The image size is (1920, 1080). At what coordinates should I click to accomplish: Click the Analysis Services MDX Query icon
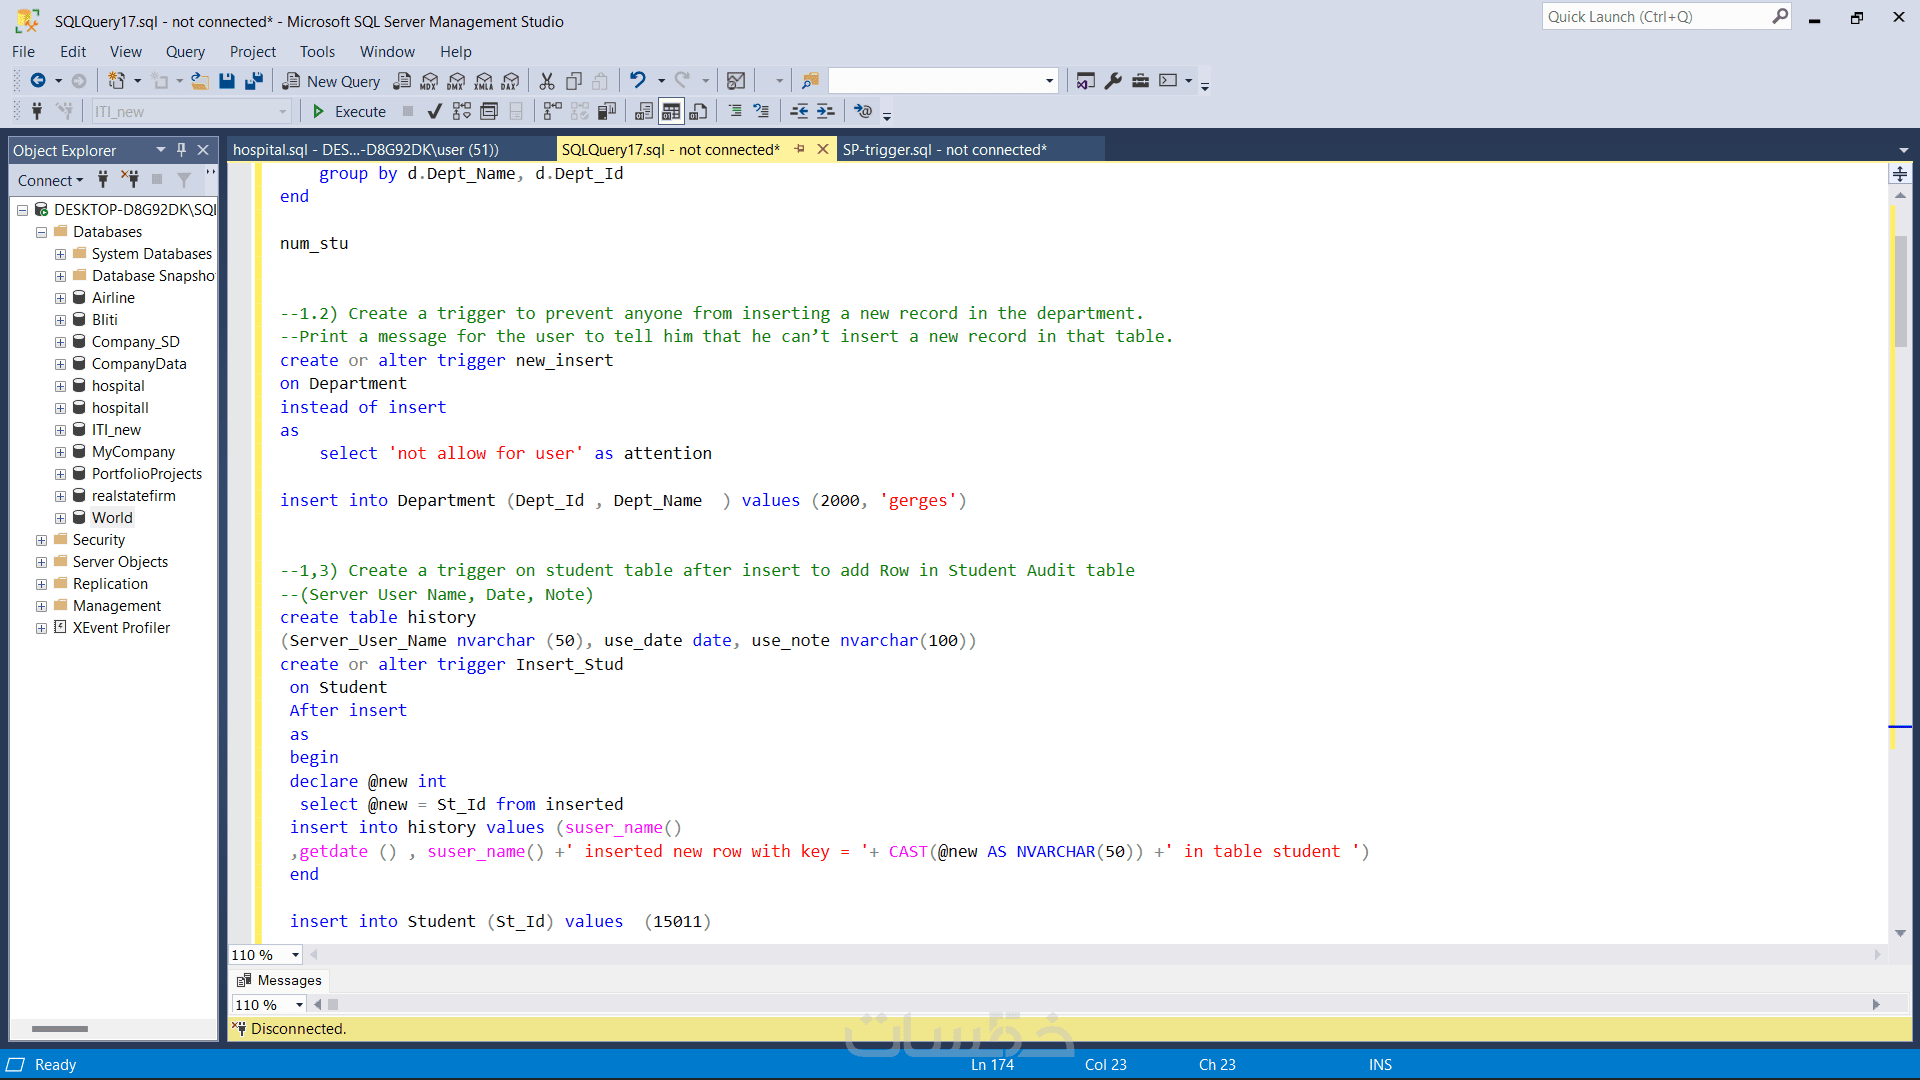click(429, 81)
